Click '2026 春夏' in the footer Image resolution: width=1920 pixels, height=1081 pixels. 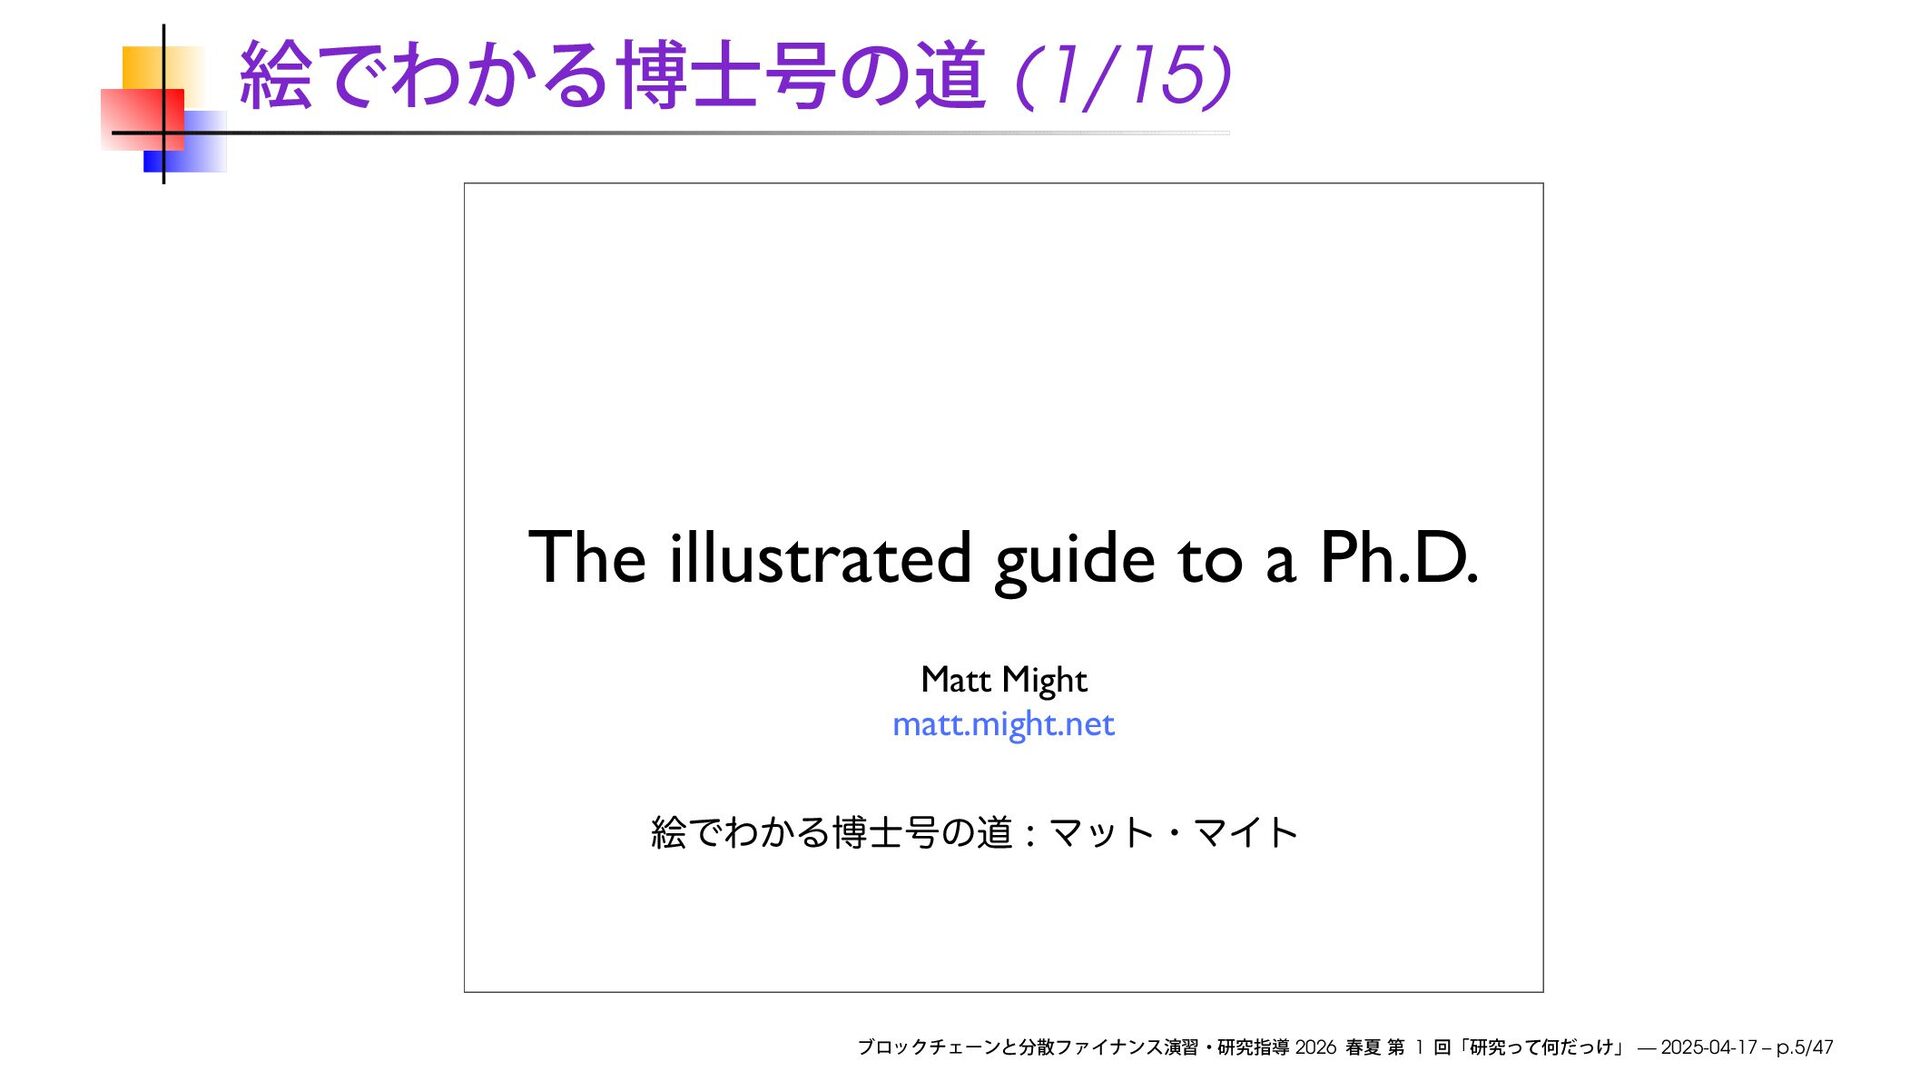(x=1338, y=1047)
